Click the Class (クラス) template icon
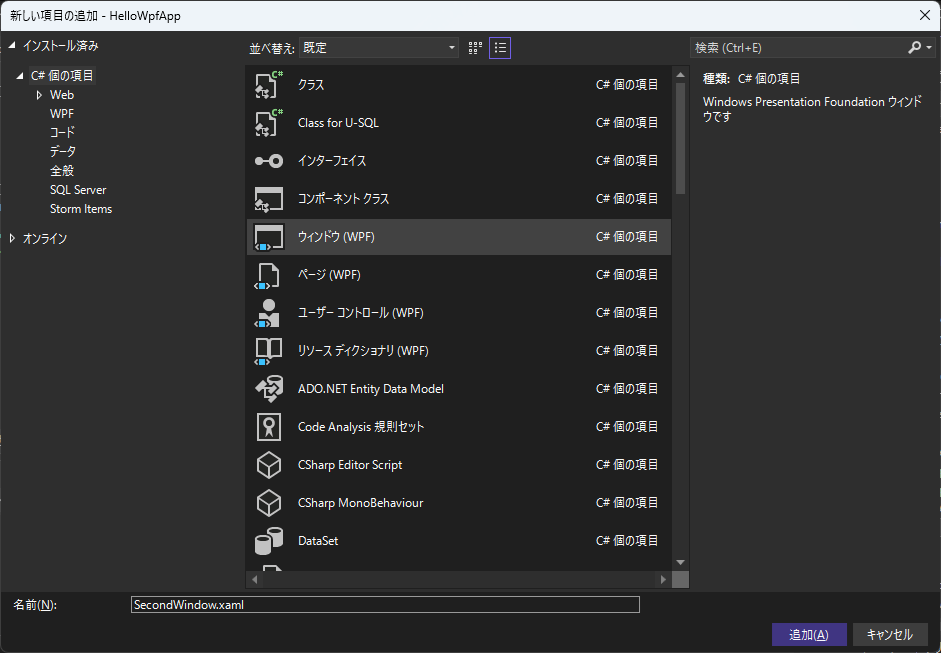 (269, 85)
